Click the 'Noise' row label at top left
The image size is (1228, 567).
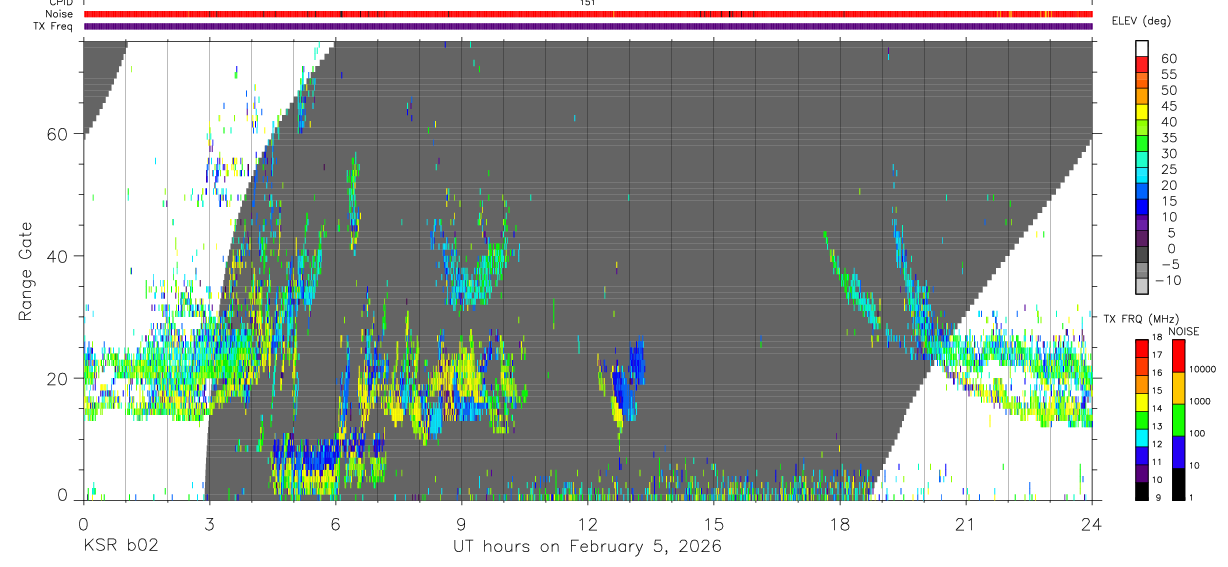pos(61,14)
